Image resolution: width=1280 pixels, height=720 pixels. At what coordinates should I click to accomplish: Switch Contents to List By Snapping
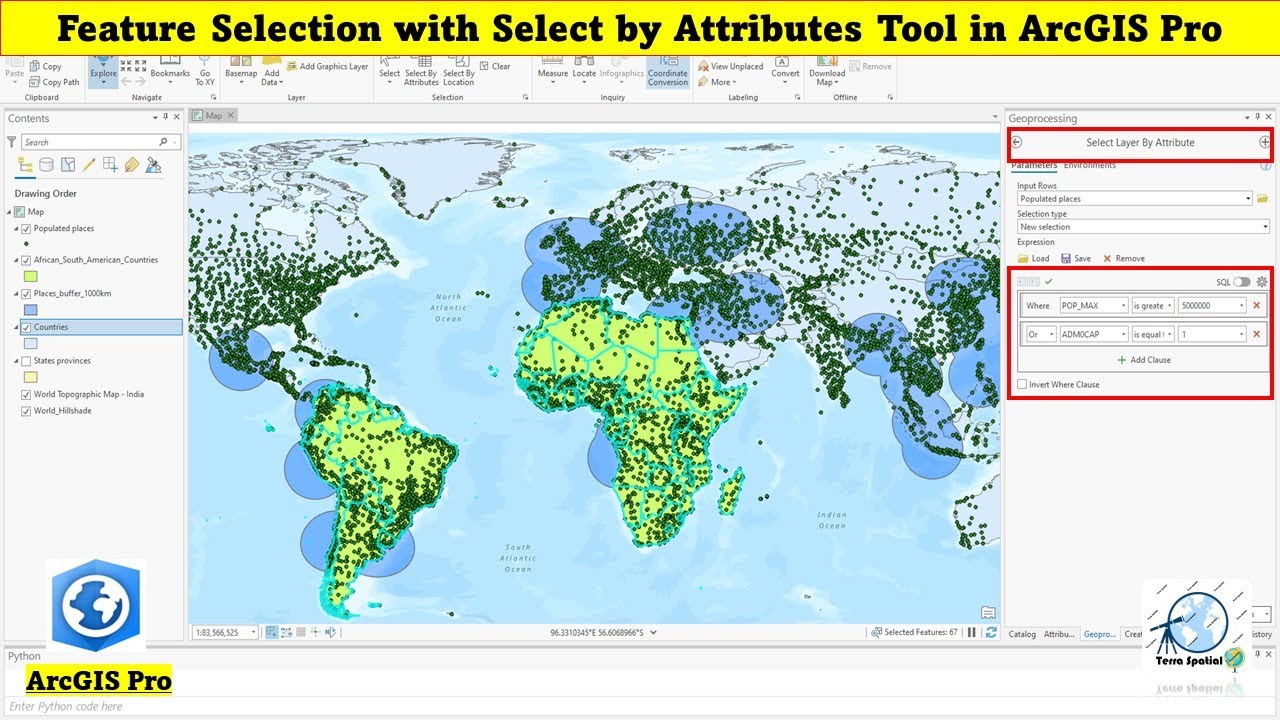[110, 165]
